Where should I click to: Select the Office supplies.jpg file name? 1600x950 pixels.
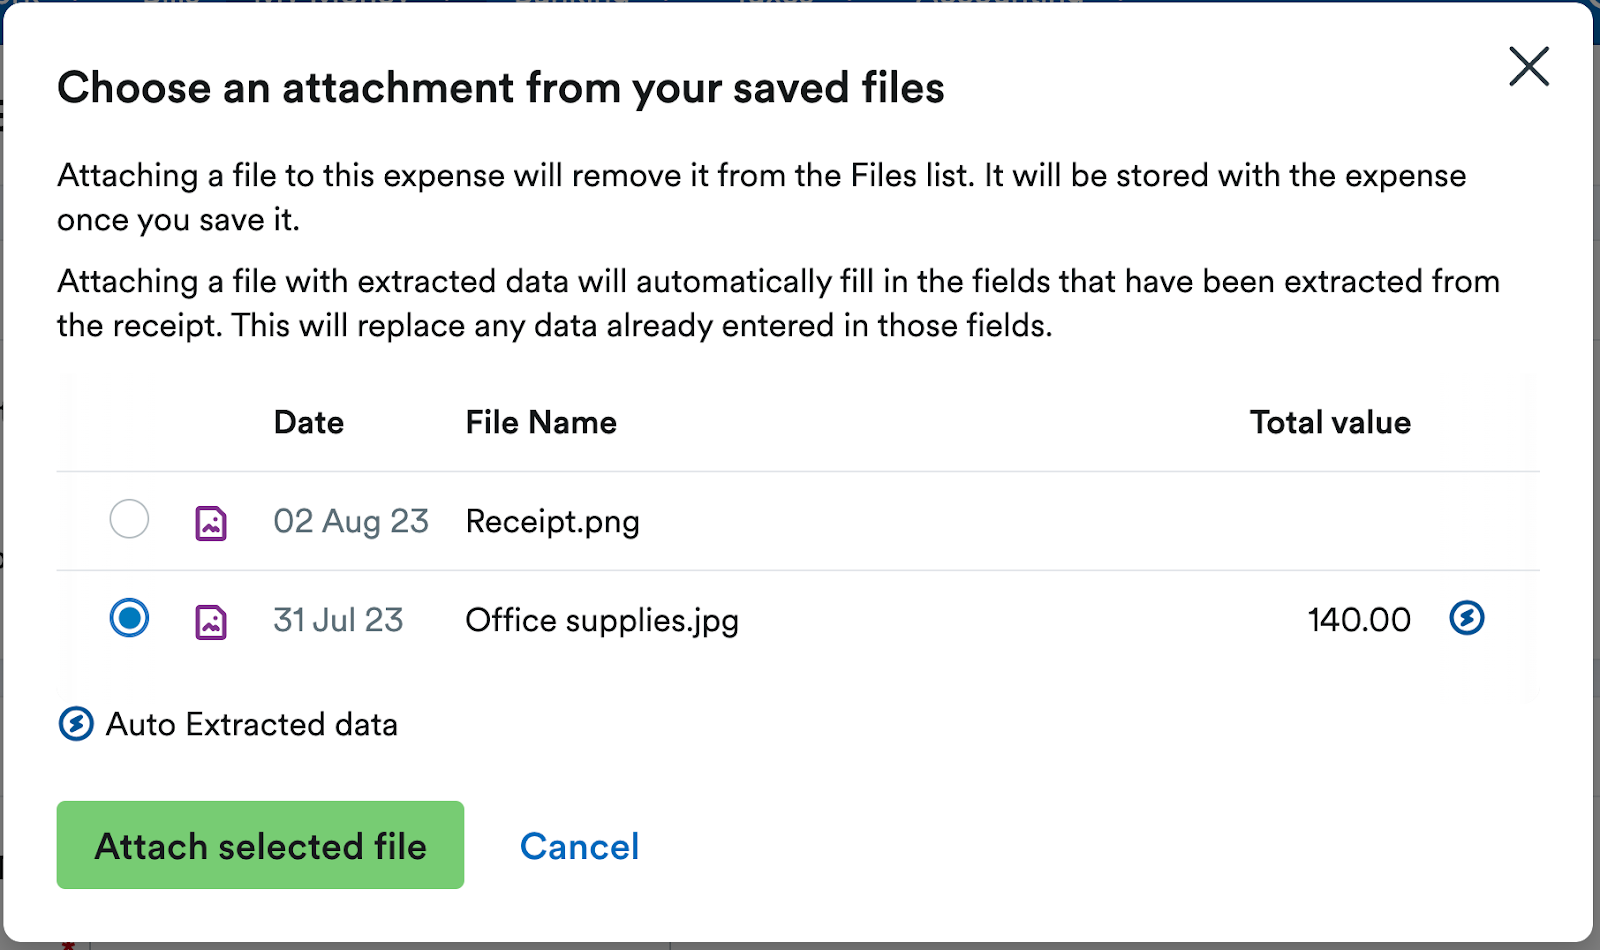point(602,619)
